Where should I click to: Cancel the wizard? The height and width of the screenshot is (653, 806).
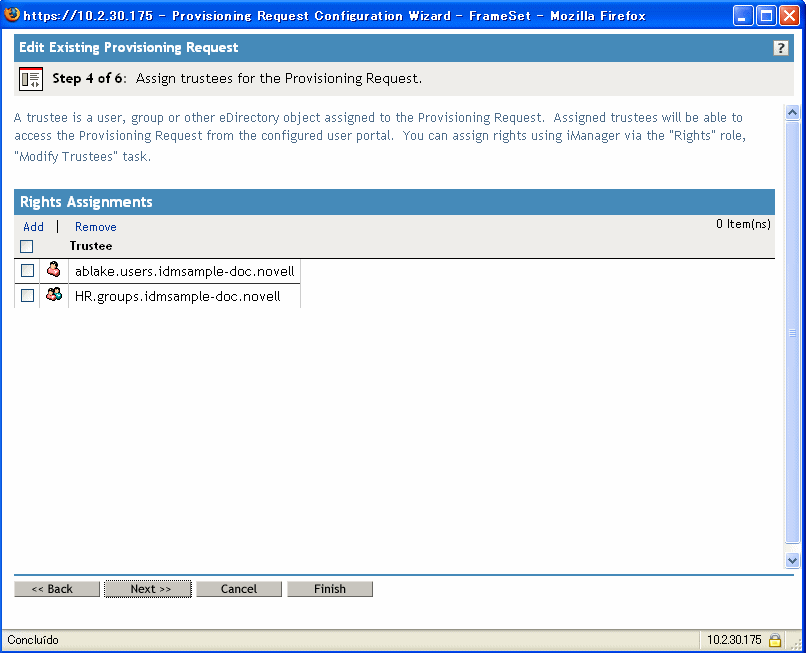239,589
